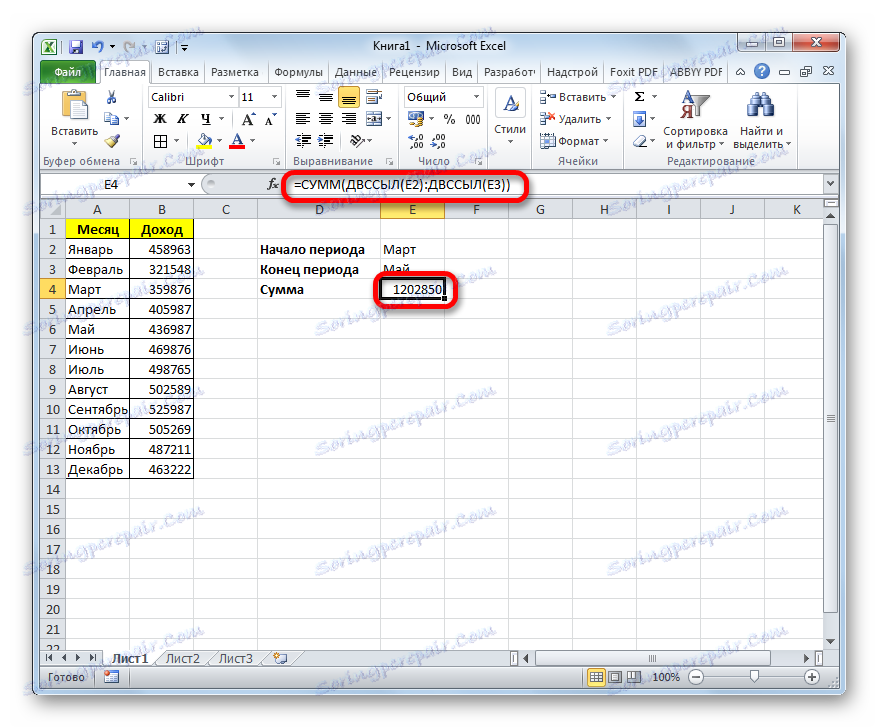Viewport: 879px width, 728px height.
Task: Toggle Underline formatting (Ч)
Action: 206,119
